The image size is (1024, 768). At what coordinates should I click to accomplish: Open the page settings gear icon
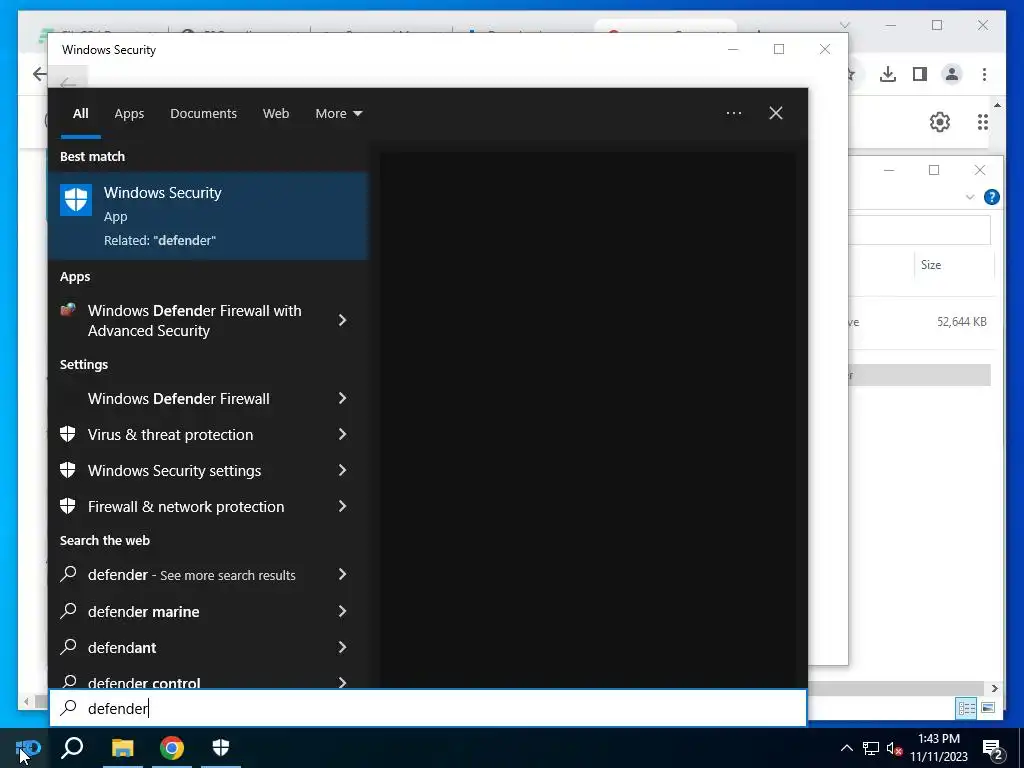[x=940, y=121]
